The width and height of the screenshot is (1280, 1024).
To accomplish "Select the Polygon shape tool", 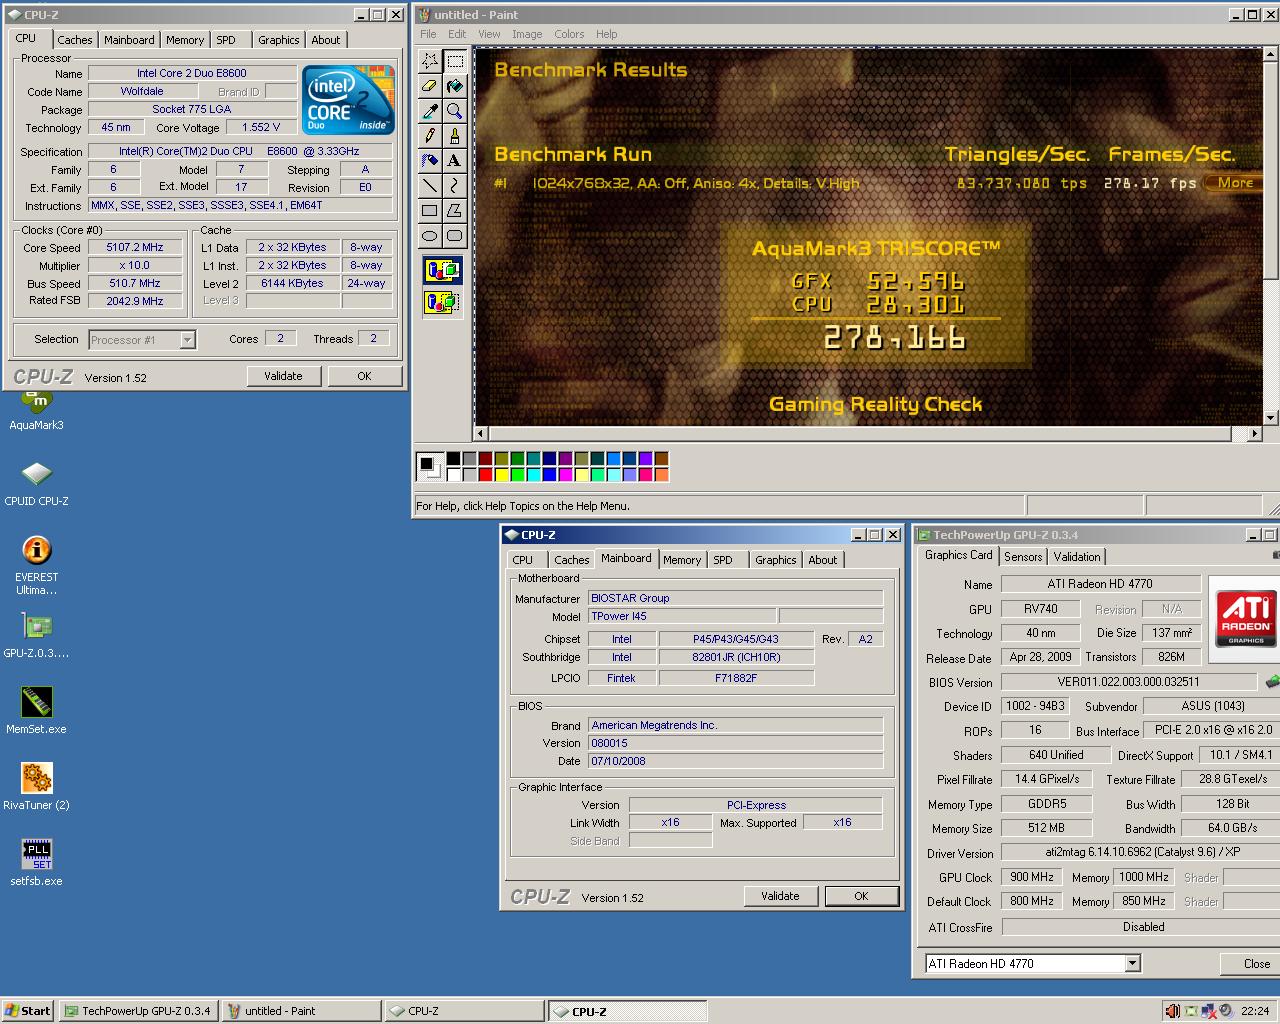I will (x=454, y=210).
